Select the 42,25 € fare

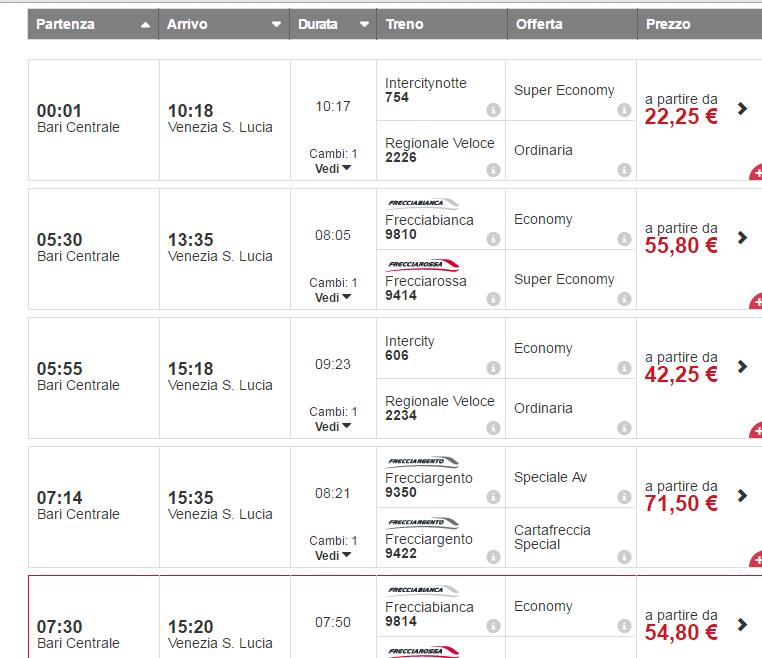(x=681, y=374)
